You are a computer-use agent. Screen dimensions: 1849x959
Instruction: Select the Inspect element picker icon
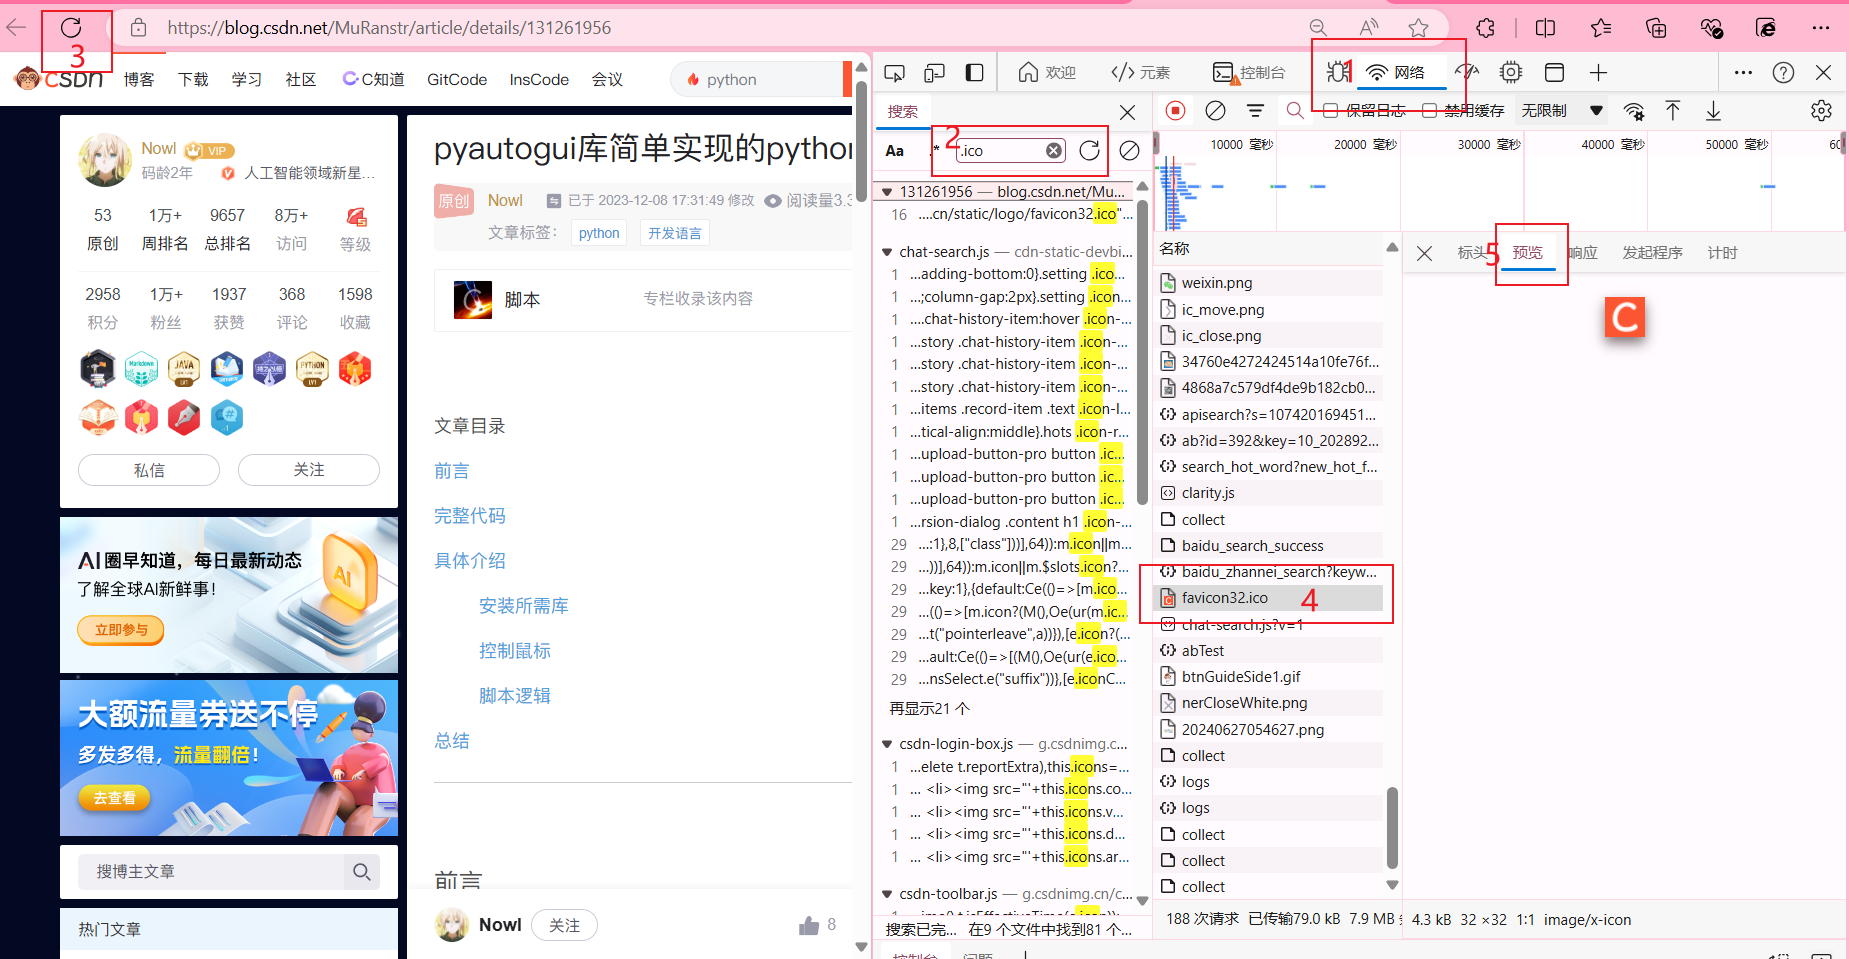(x=894, y=72)
